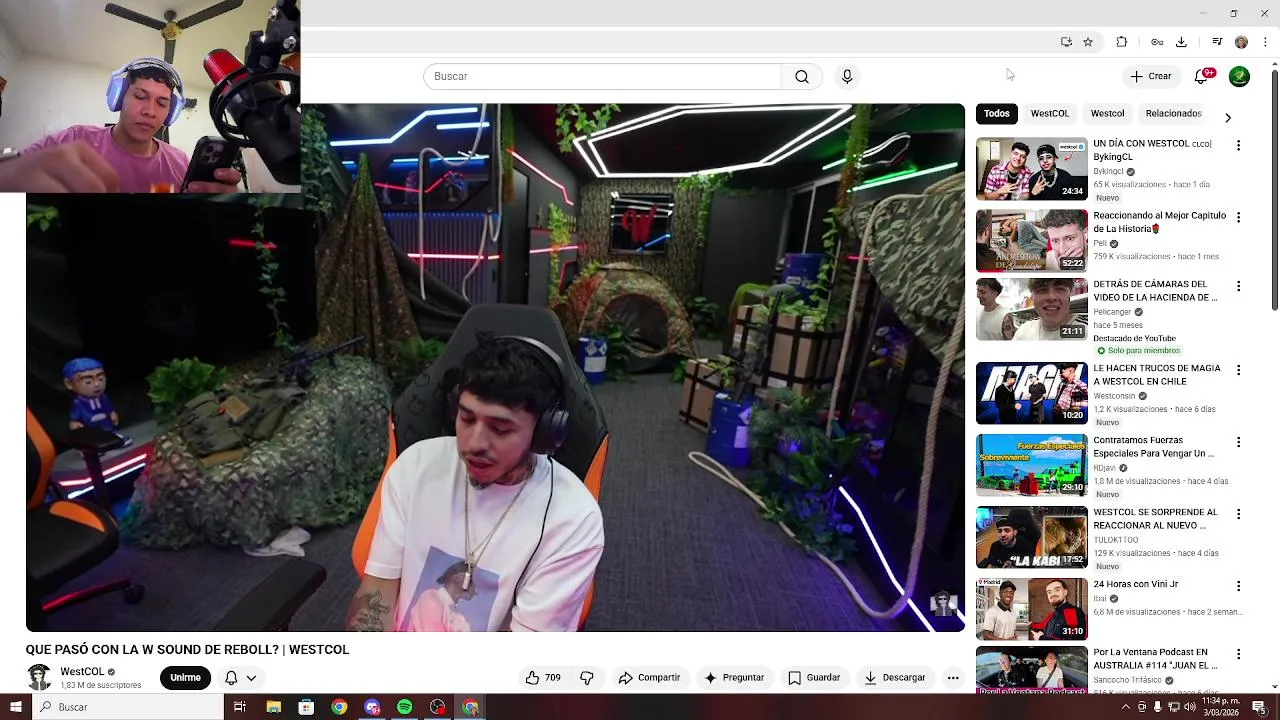The image size is (1280, 720).
Task: Open Spotify from the taskbar
Action: [x=405, y=707]
